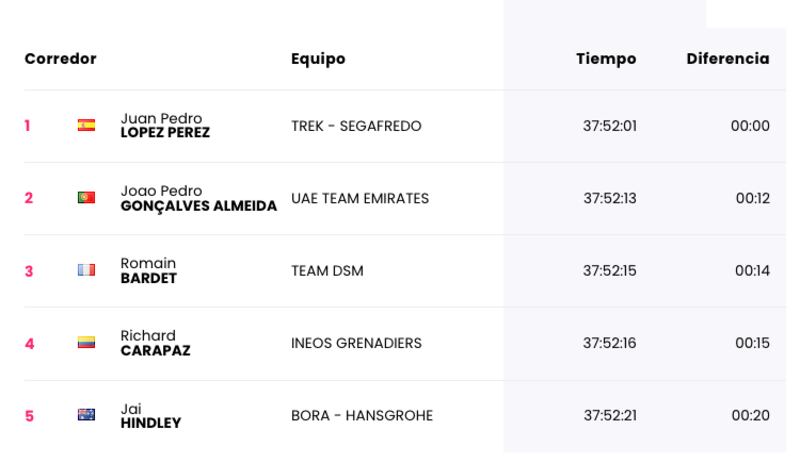
Task: Open Richard Carapaz's rider name
Action: (156, 343)
